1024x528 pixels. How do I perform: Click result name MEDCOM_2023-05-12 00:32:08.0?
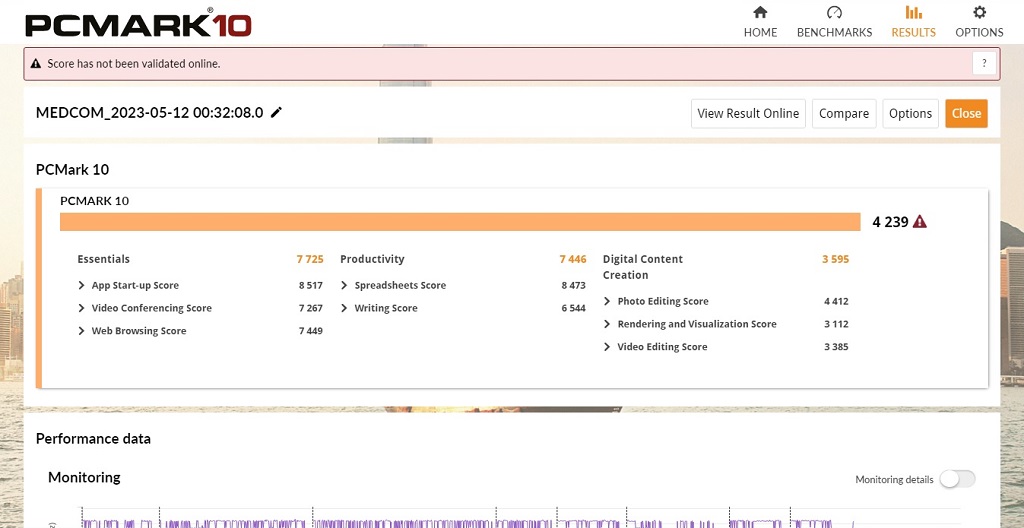click(150, 112)
